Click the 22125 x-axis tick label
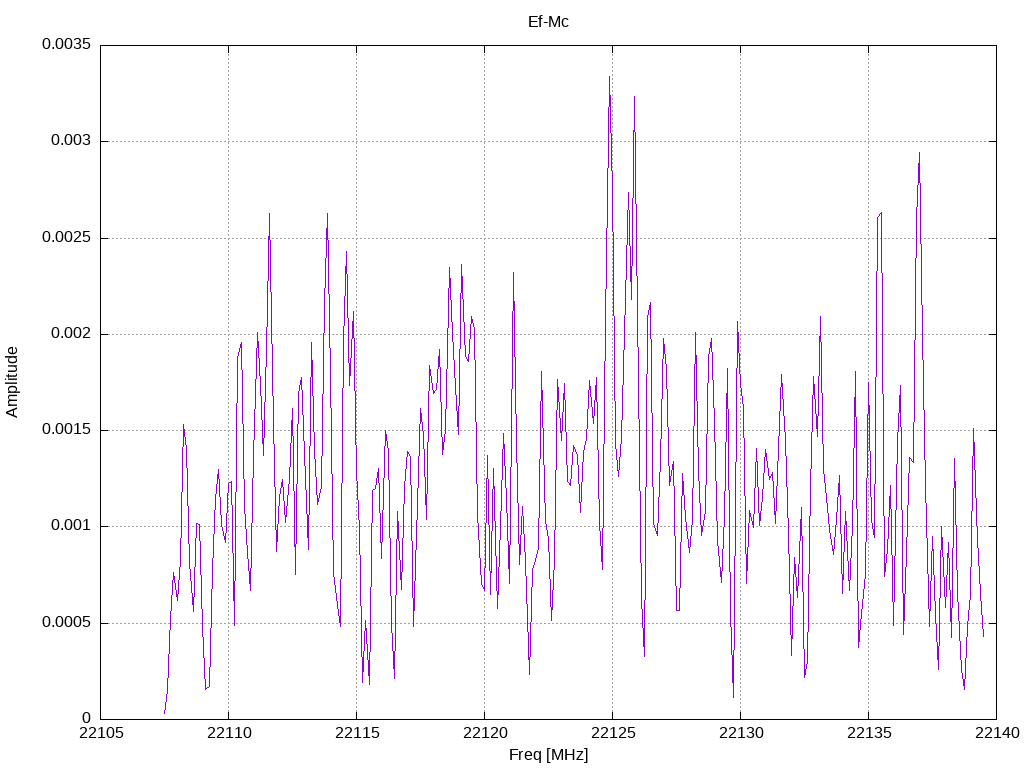The height and width of the screenshot is (768, 1024). [613, 733]
